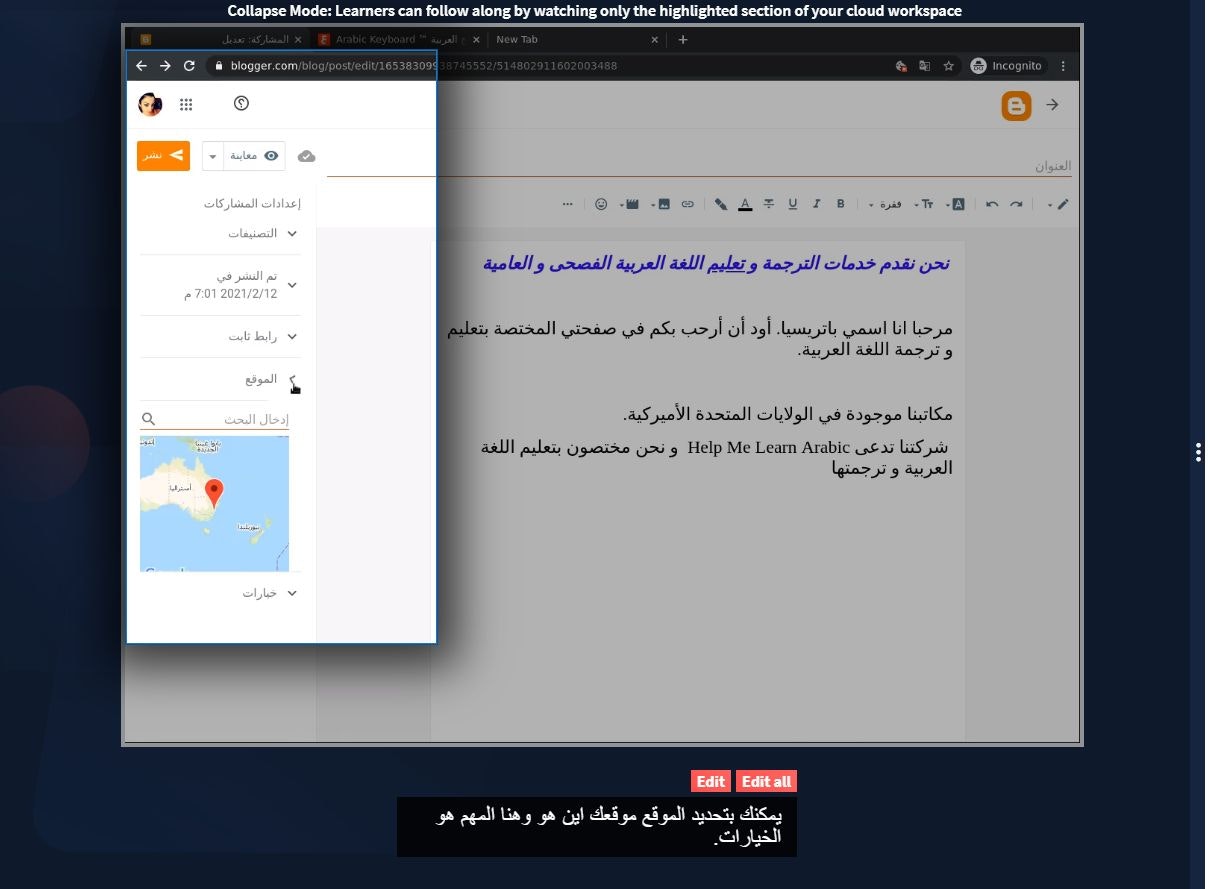Toggle Strikethrough formatting
The image size is (1210, 889).
point(769,204)
